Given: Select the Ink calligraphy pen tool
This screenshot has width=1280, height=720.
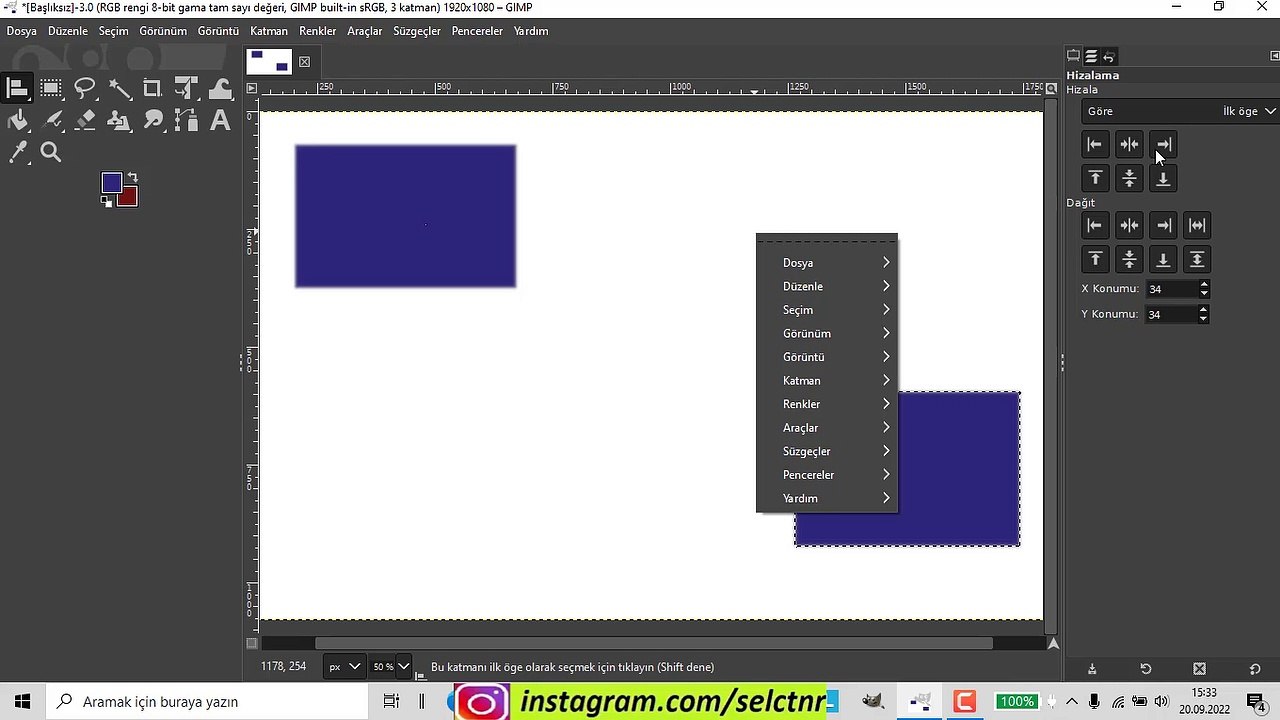Looking at the screenshot, I should pos(52,121).
